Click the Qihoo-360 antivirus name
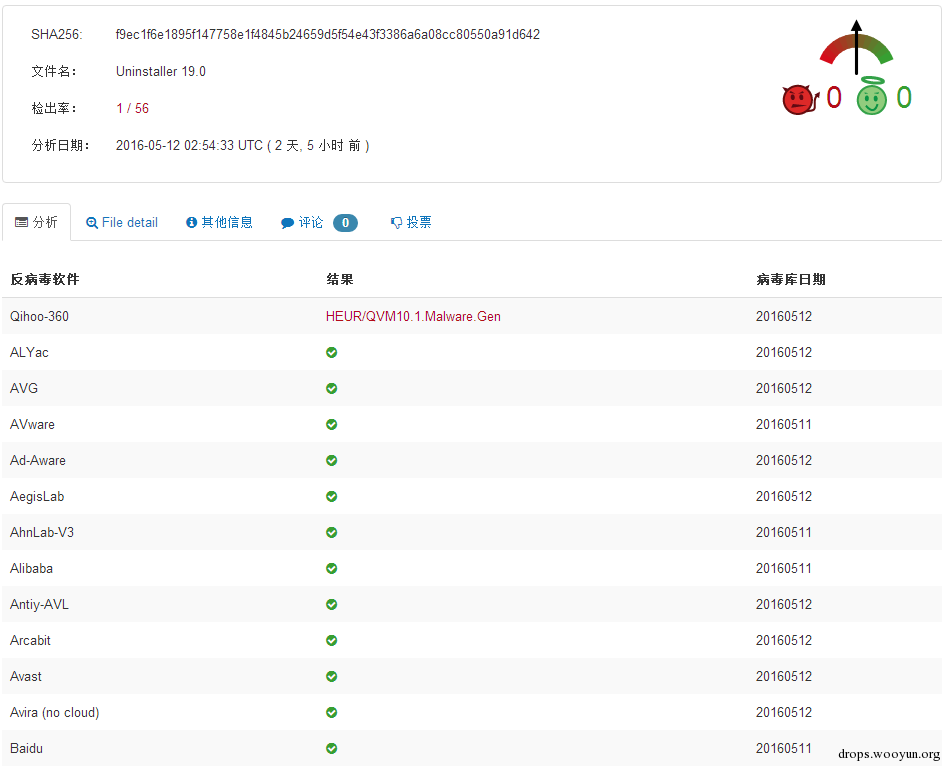Viewport: 944px width, 766px height. click(x=39, y=316)
